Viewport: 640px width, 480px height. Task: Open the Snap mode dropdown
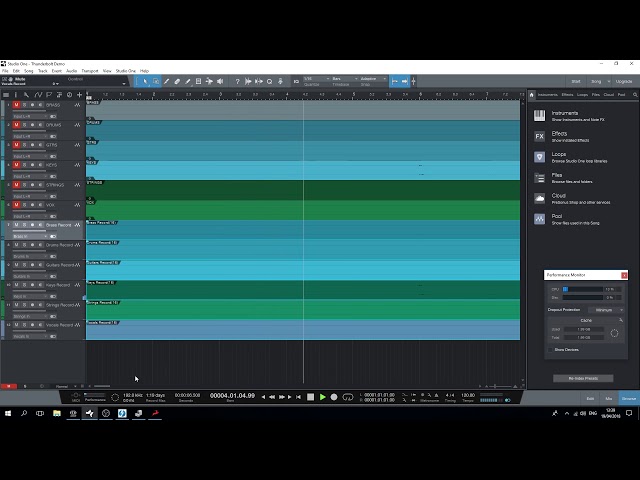tap(369, 80)
